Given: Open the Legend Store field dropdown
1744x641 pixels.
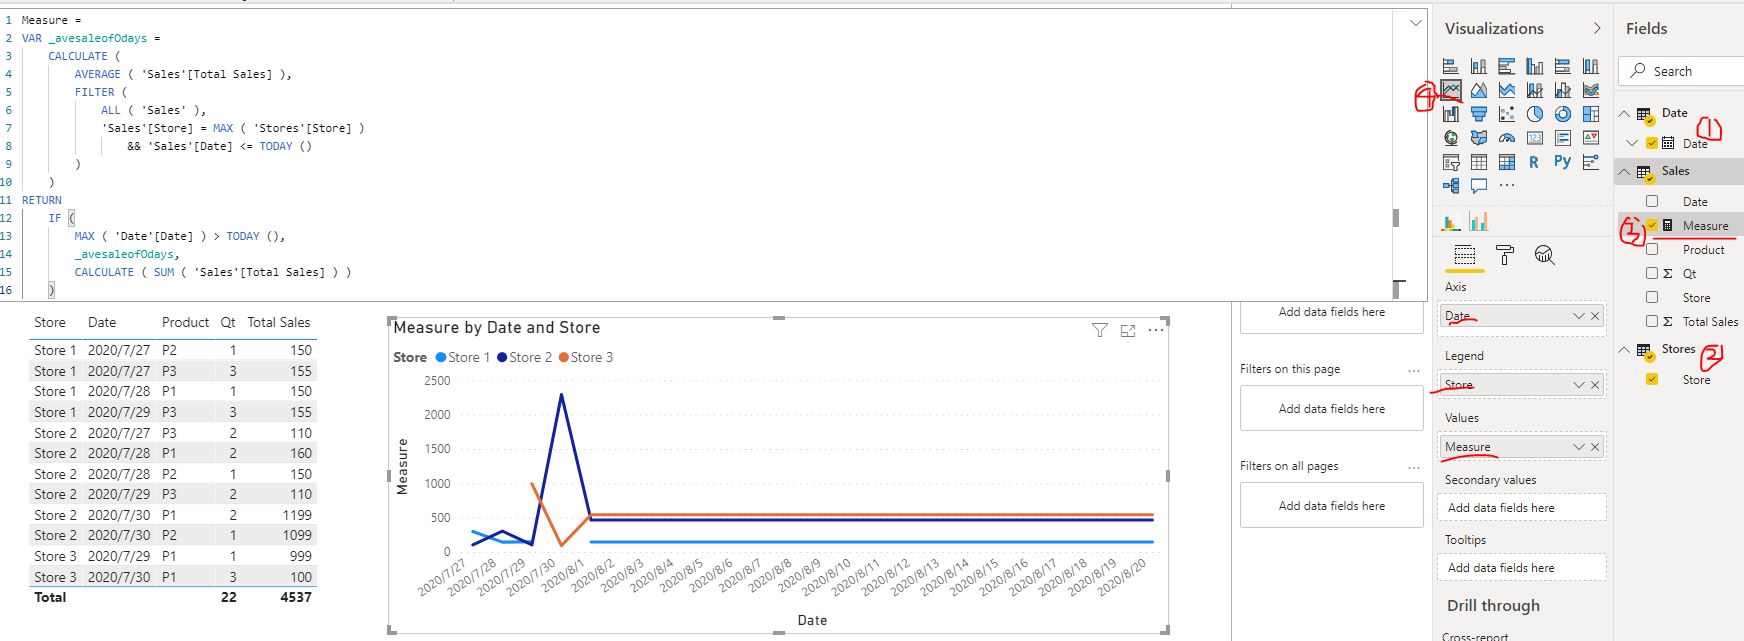Looking at the screenshot, I should click(1578, 385).
